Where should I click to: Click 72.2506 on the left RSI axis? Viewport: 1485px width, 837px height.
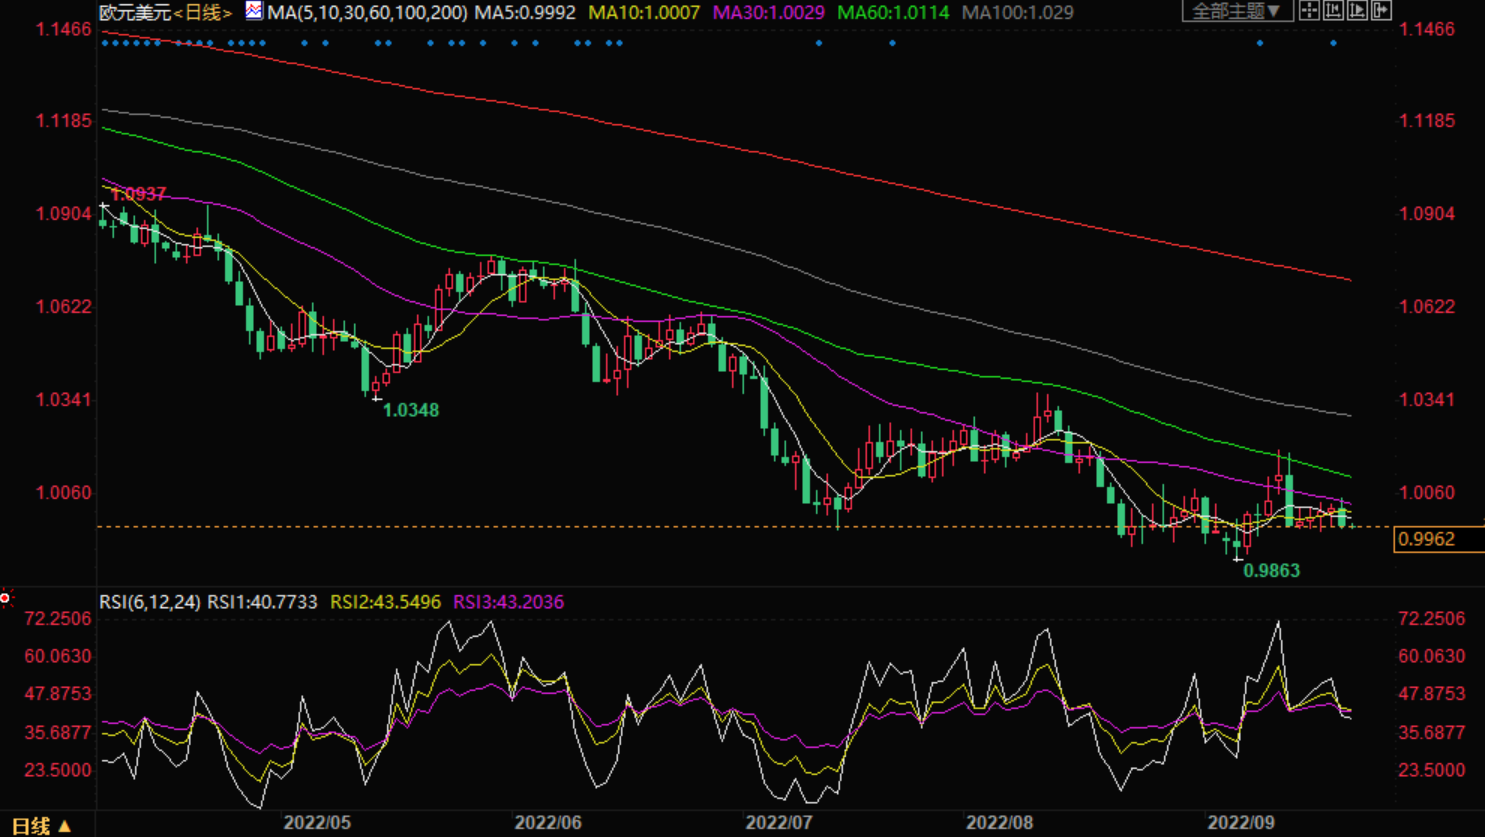pyautogui.click(x=57, y=619)
